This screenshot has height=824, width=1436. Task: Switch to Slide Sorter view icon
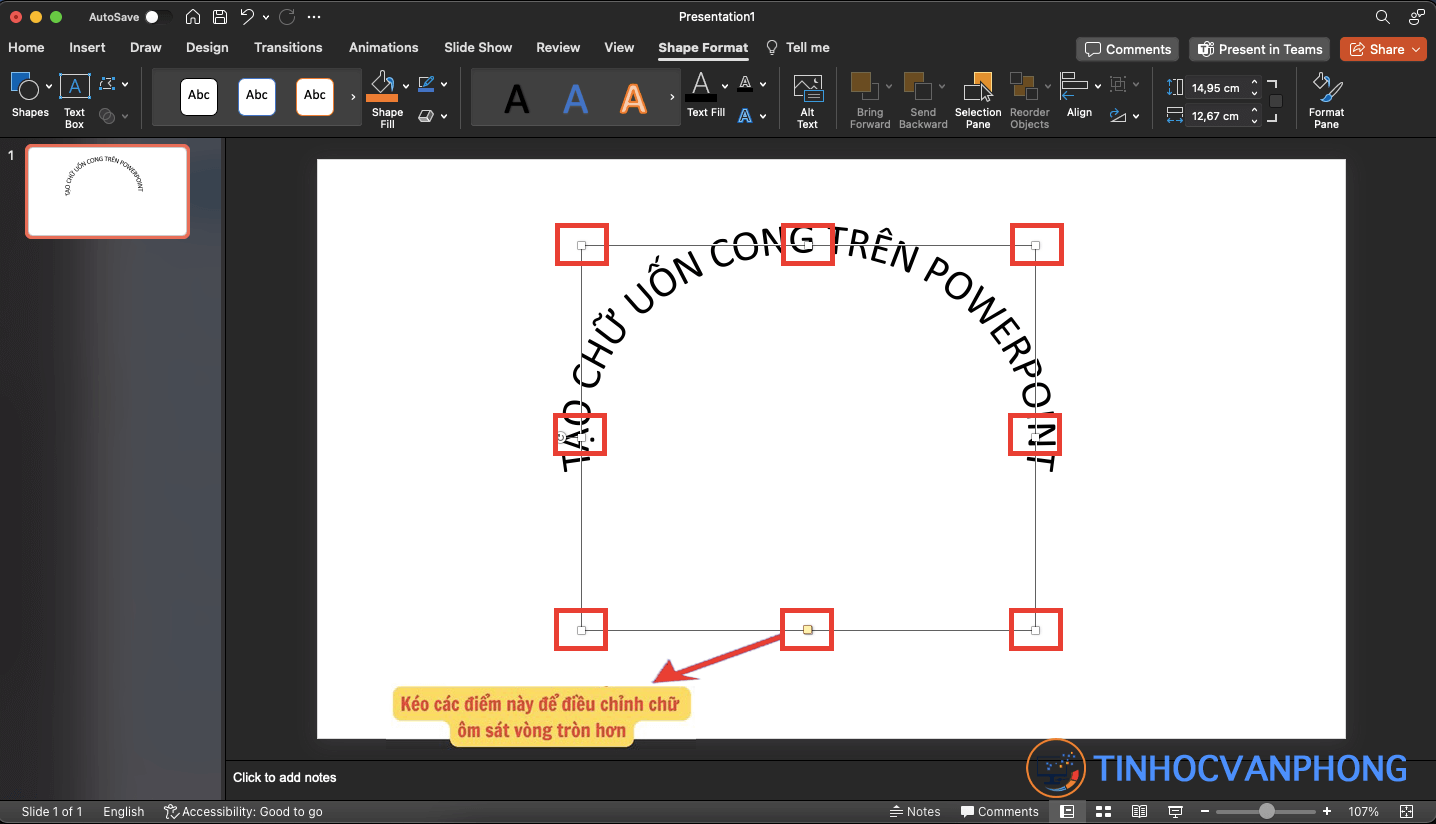click(x=1104, y=811)
